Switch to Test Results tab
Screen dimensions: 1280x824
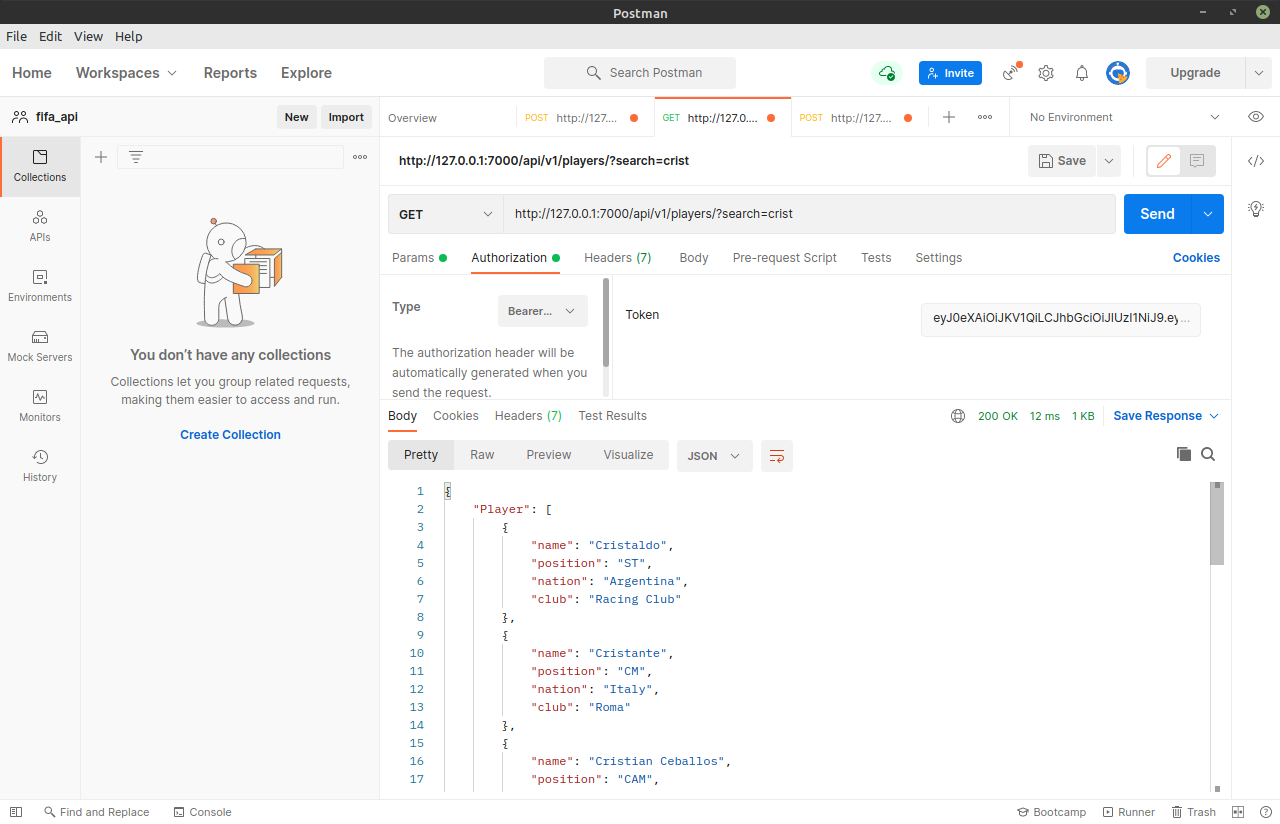(x=613, y=416)
